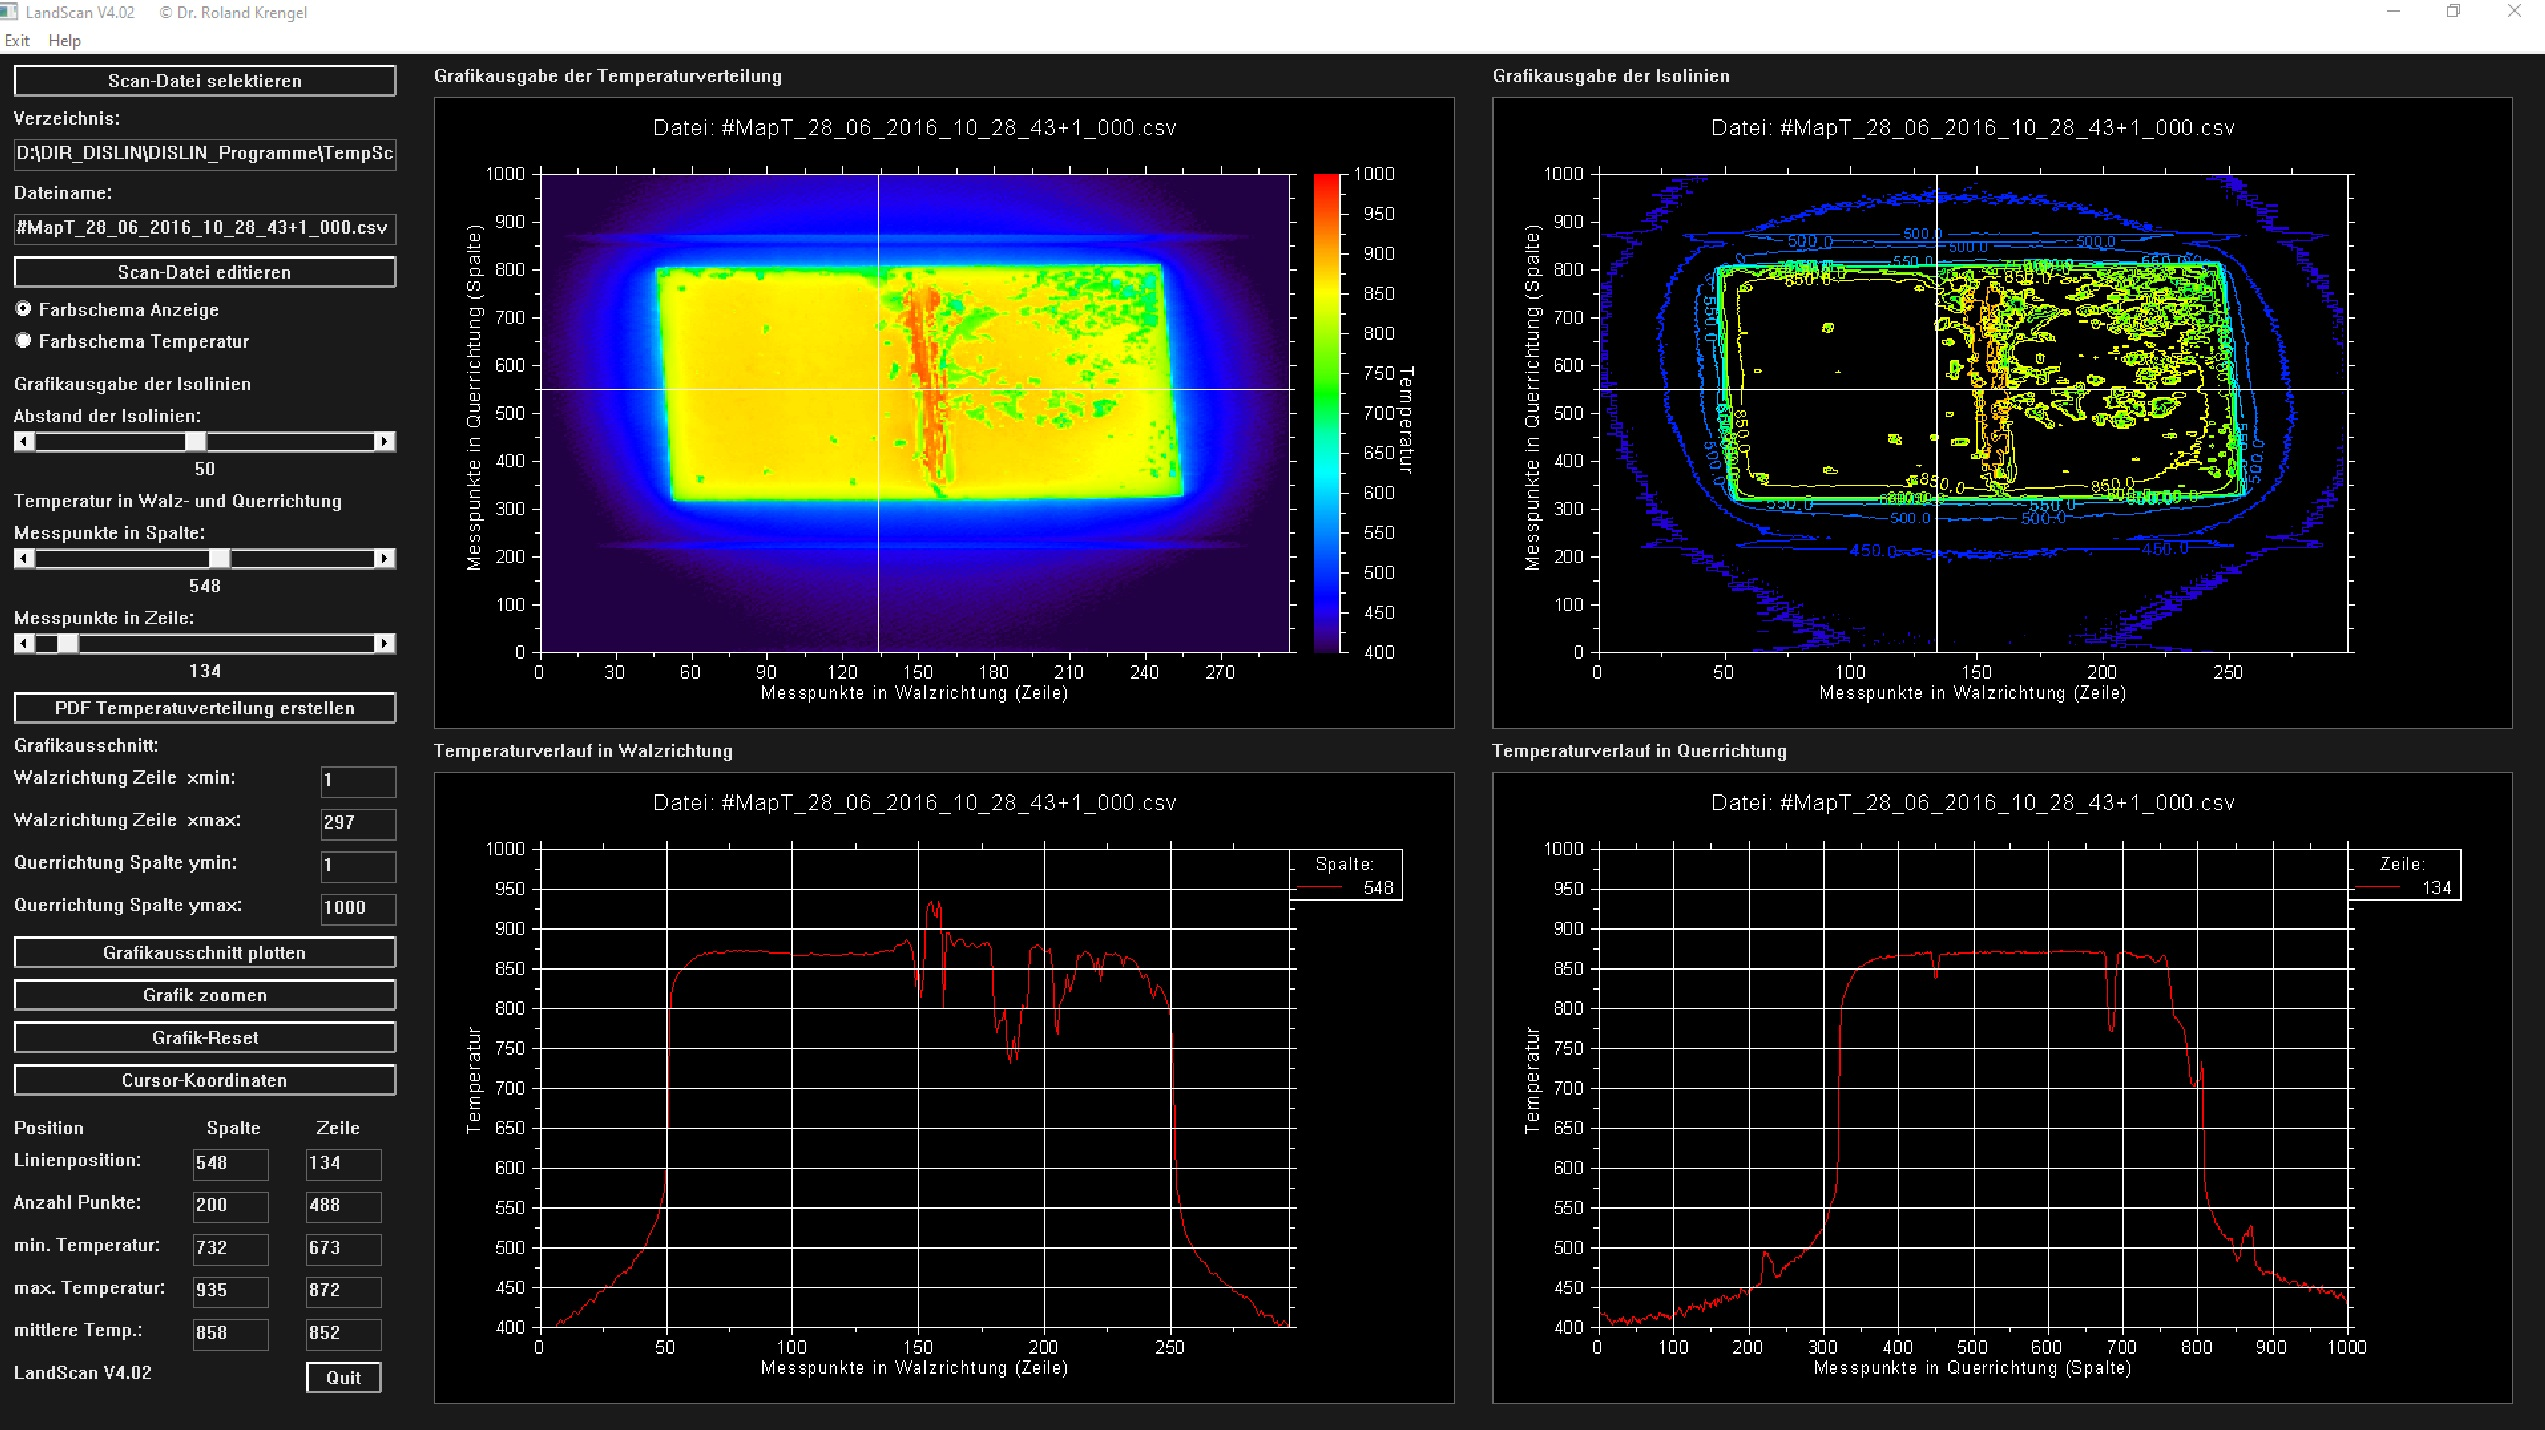
Task: Click right arrow of Isolinien spacing slider
Action: coord(384,441)
